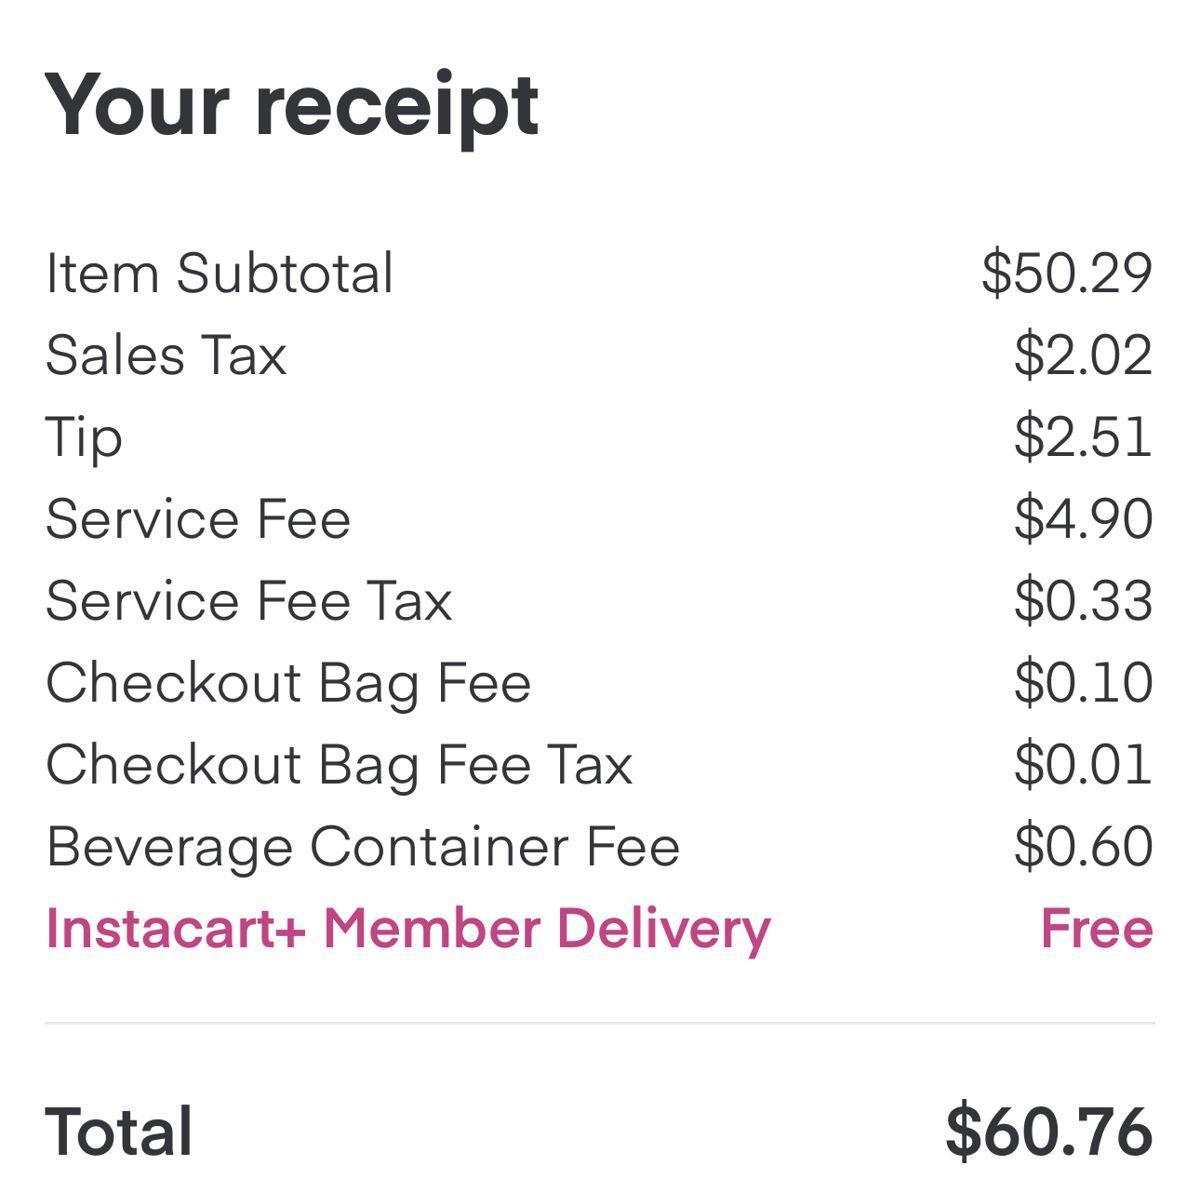Click the $0.10 bag fee amount
This screenshot has height=1179, width=1200.
pyautogui.click(x=1083, y=683)
